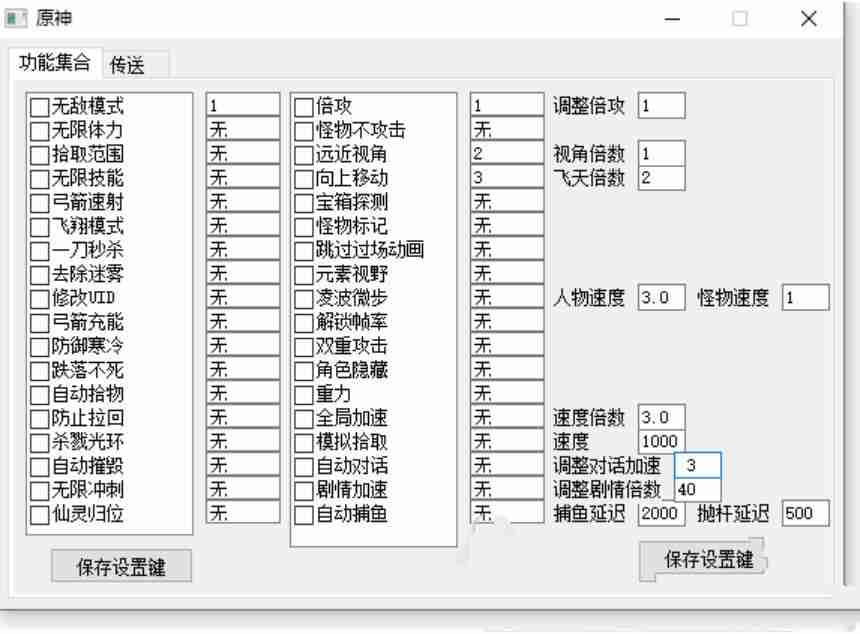Toggle 防御寒冷 checkbox
This screenshot has height=634, width=860.
point(39,347)
